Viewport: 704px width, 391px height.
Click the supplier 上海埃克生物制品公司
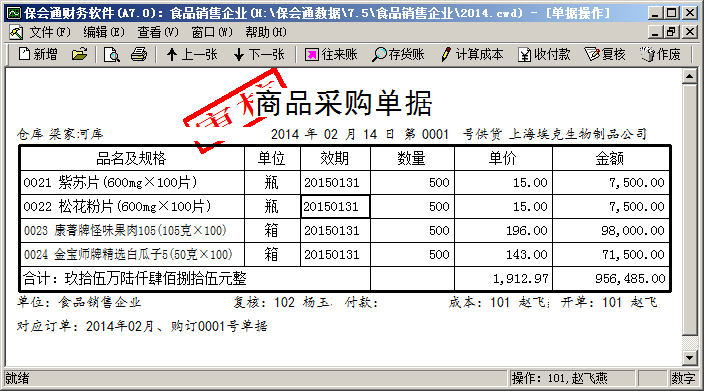(578, 134)
